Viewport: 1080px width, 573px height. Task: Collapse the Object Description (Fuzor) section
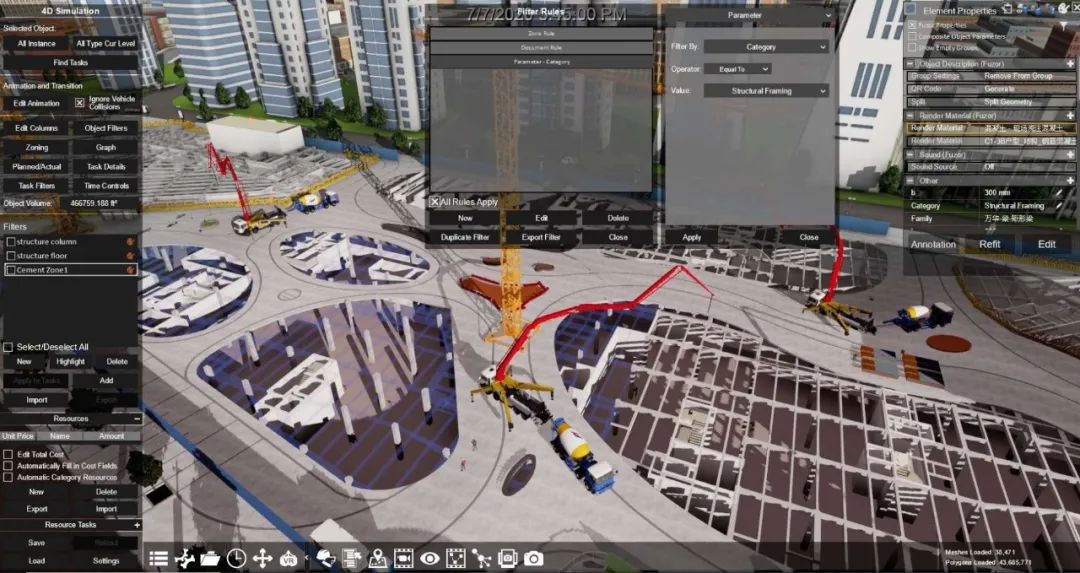coord(910,63)
